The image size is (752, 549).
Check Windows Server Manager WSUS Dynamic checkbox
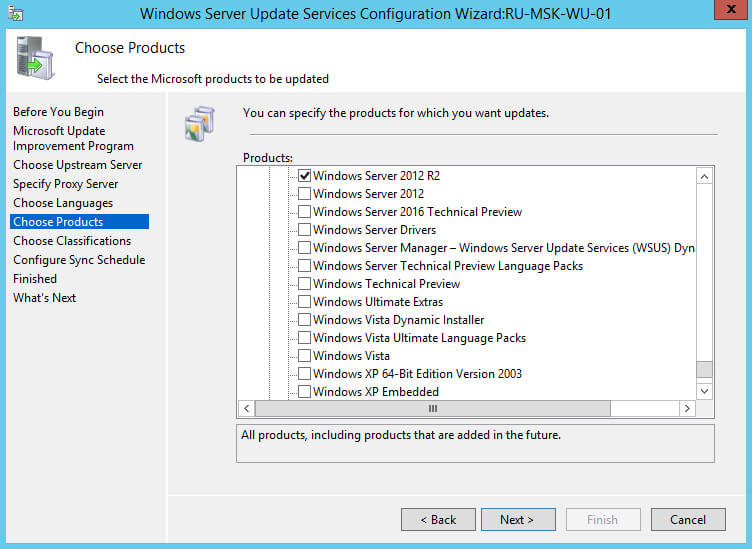(304, 247)
